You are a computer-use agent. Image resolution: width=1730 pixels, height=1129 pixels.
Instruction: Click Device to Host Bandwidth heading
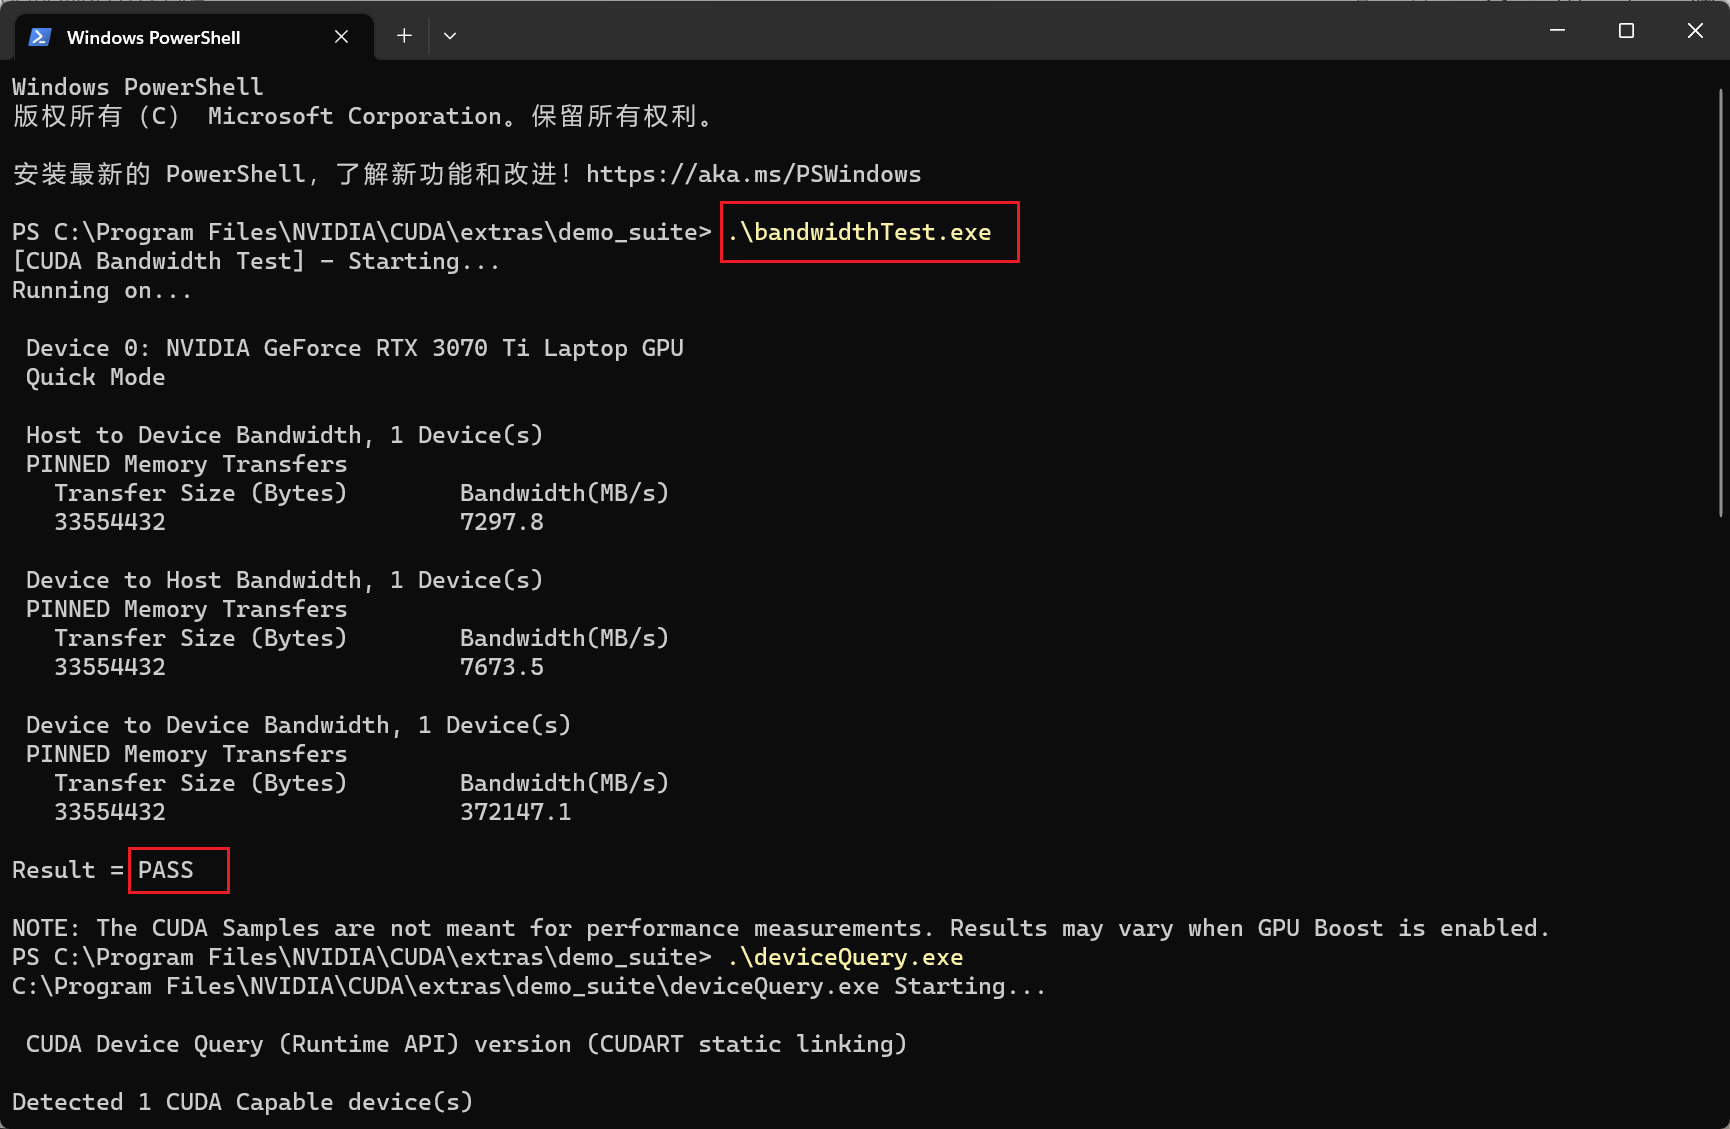tap(284, 580)
